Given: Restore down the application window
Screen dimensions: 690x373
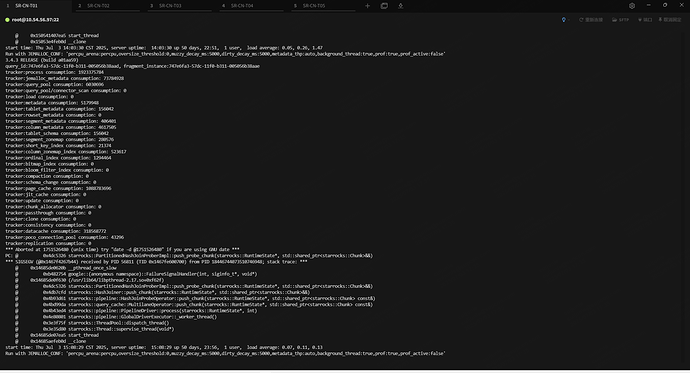Looking at the screenshot, I should pos(665,5).
